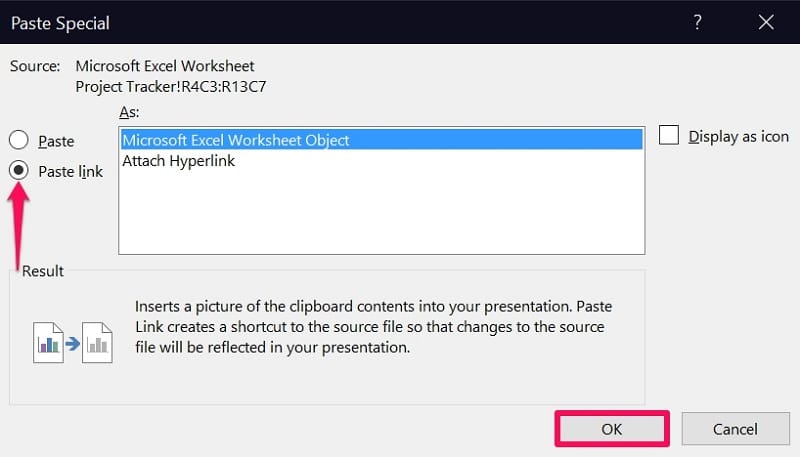Enable the Display as icon checkbox
This screenshot has width=800, height=457.
pyautogui.click(x=670, y=136)
